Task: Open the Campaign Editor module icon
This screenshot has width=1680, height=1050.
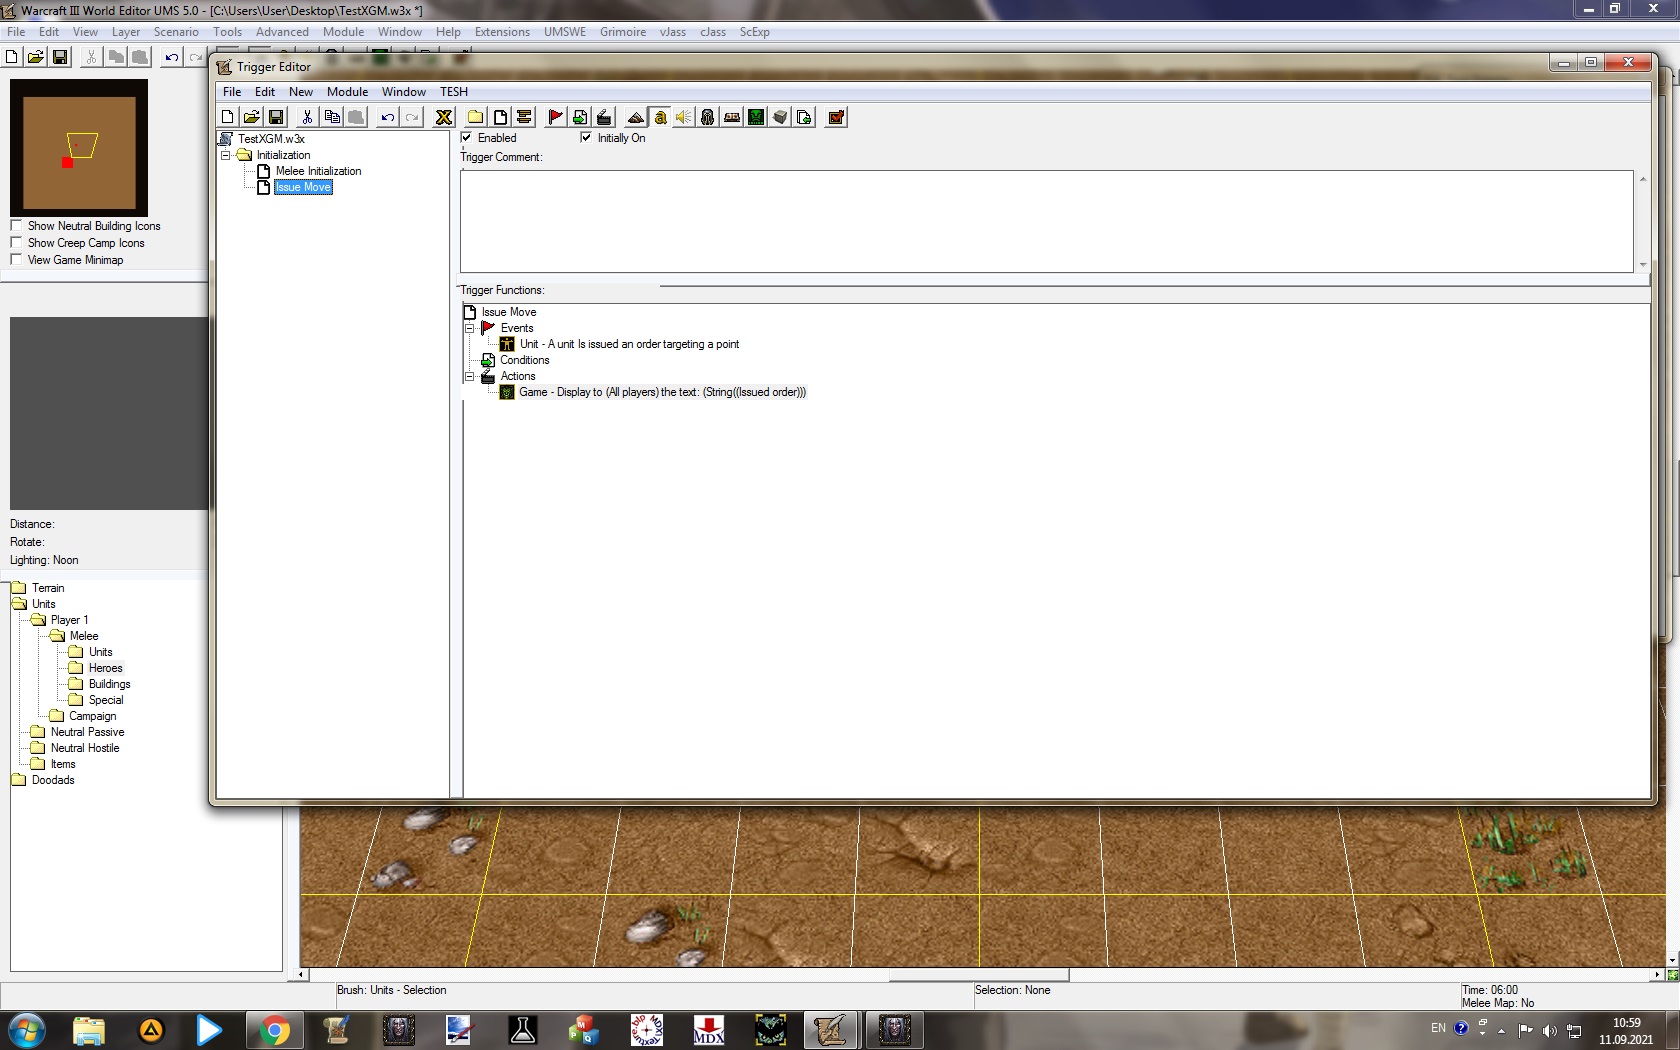Action: [x=732, y=117]
